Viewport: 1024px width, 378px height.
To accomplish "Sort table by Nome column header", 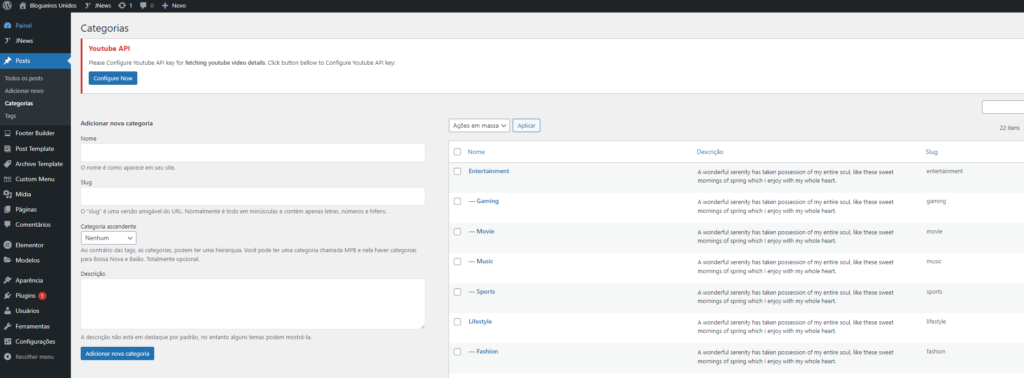I will coord(476,151).
